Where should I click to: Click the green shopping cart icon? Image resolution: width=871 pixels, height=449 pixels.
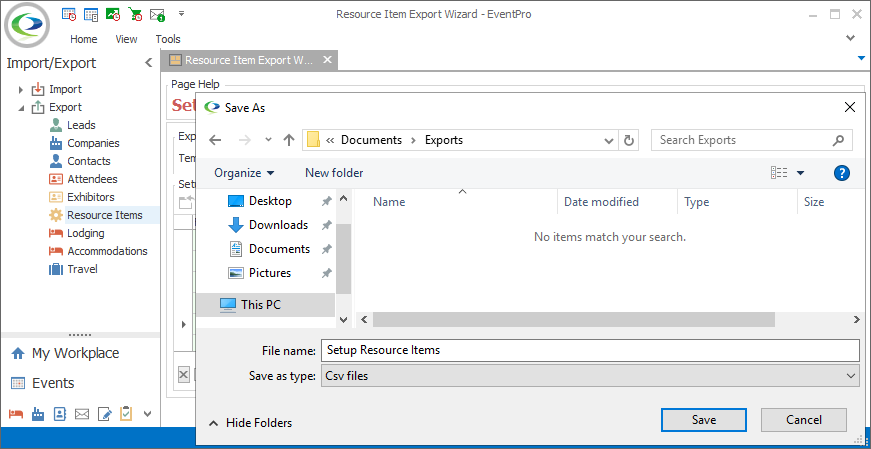136,14
